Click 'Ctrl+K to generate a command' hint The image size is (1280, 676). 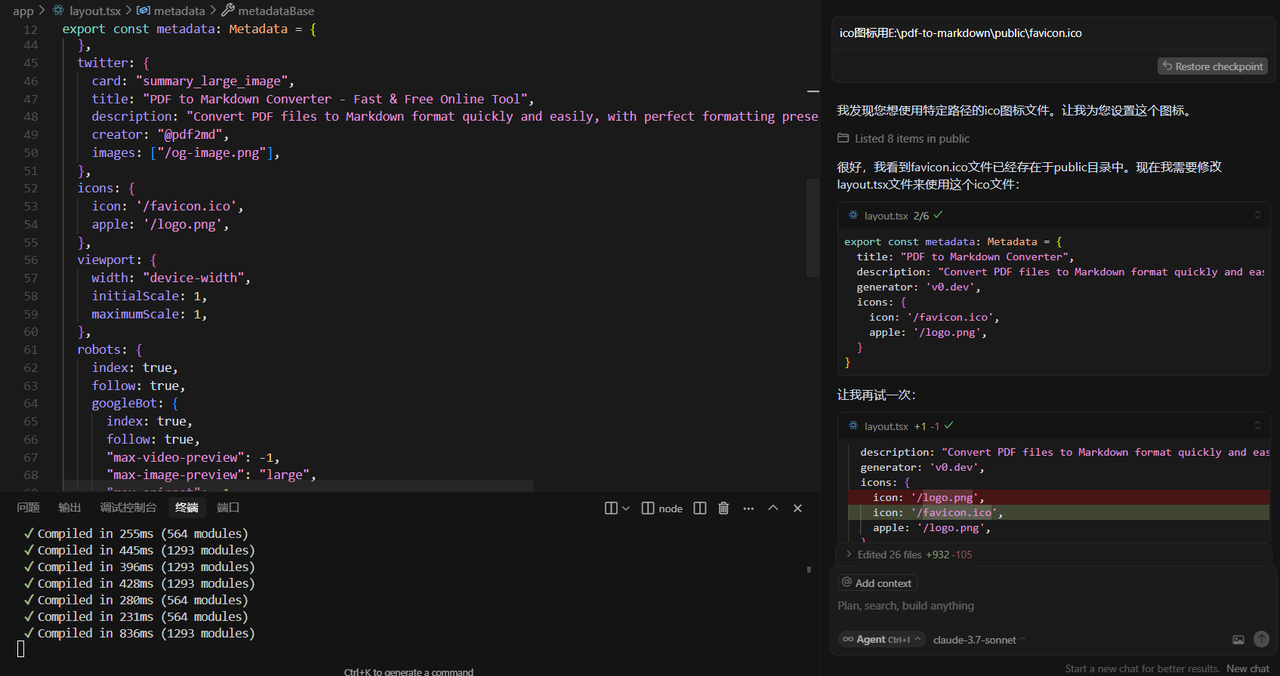409,671
